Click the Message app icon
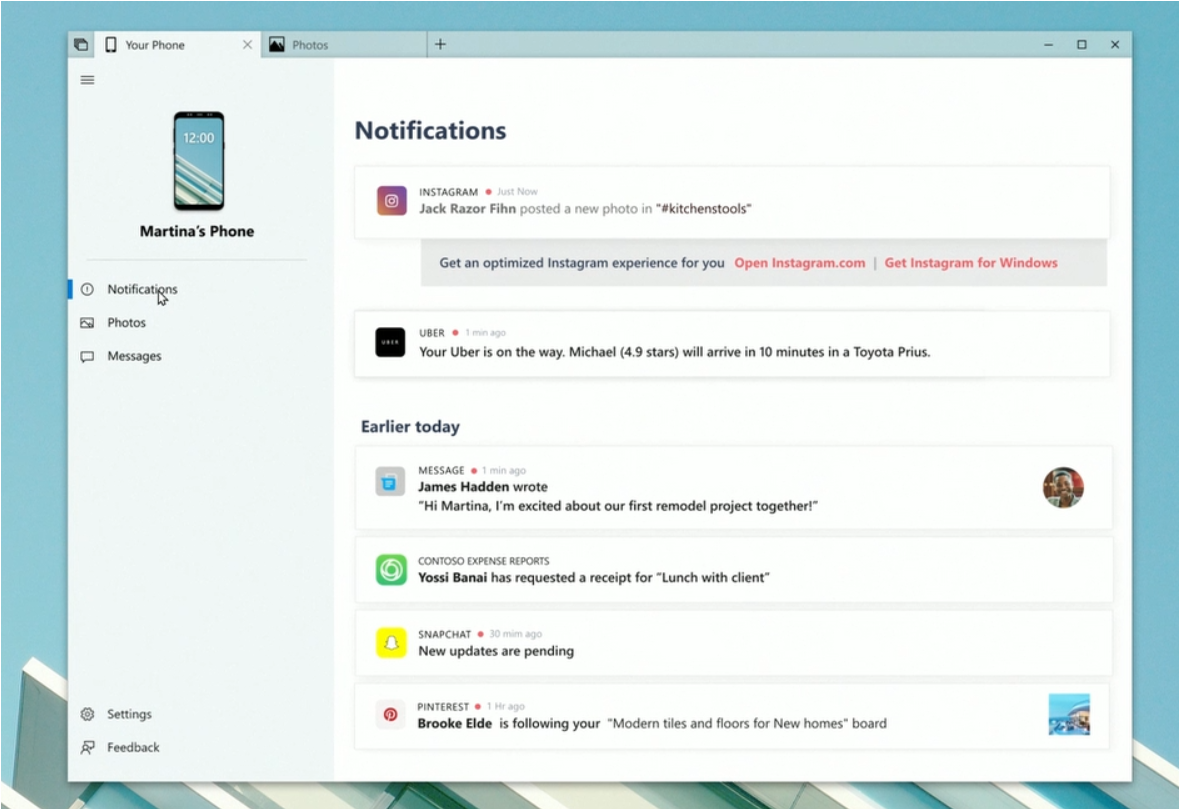Viewport: 1180px width, 810px height. (390, 482)
